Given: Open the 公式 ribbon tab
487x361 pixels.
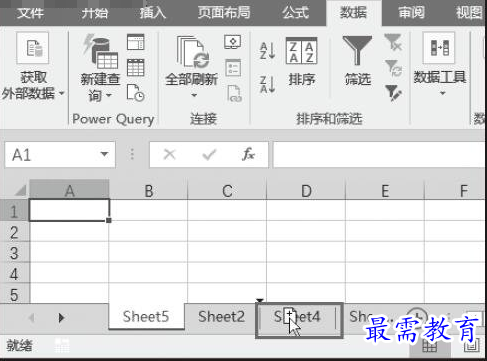Looking at the screenshot, I should click(x=295, y=13).
